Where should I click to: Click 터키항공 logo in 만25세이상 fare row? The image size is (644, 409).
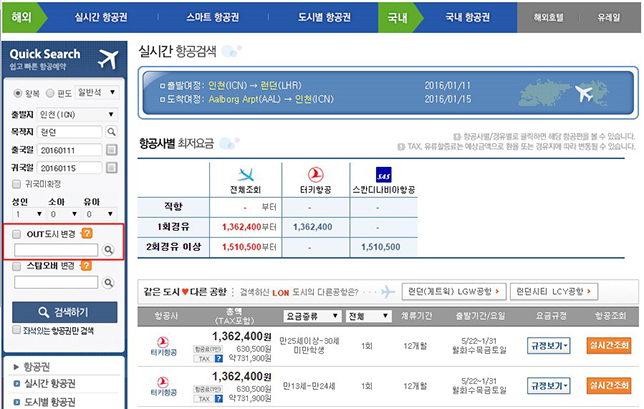click(x=163, y=346)
